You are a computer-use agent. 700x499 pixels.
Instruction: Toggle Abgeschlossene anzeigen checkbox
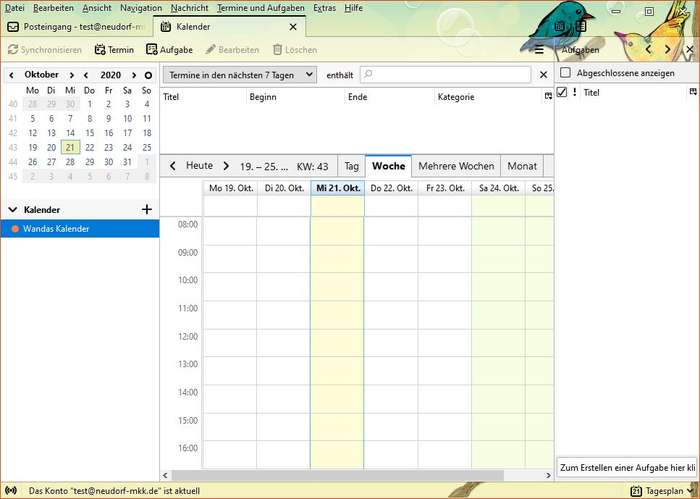pos(566,73)
